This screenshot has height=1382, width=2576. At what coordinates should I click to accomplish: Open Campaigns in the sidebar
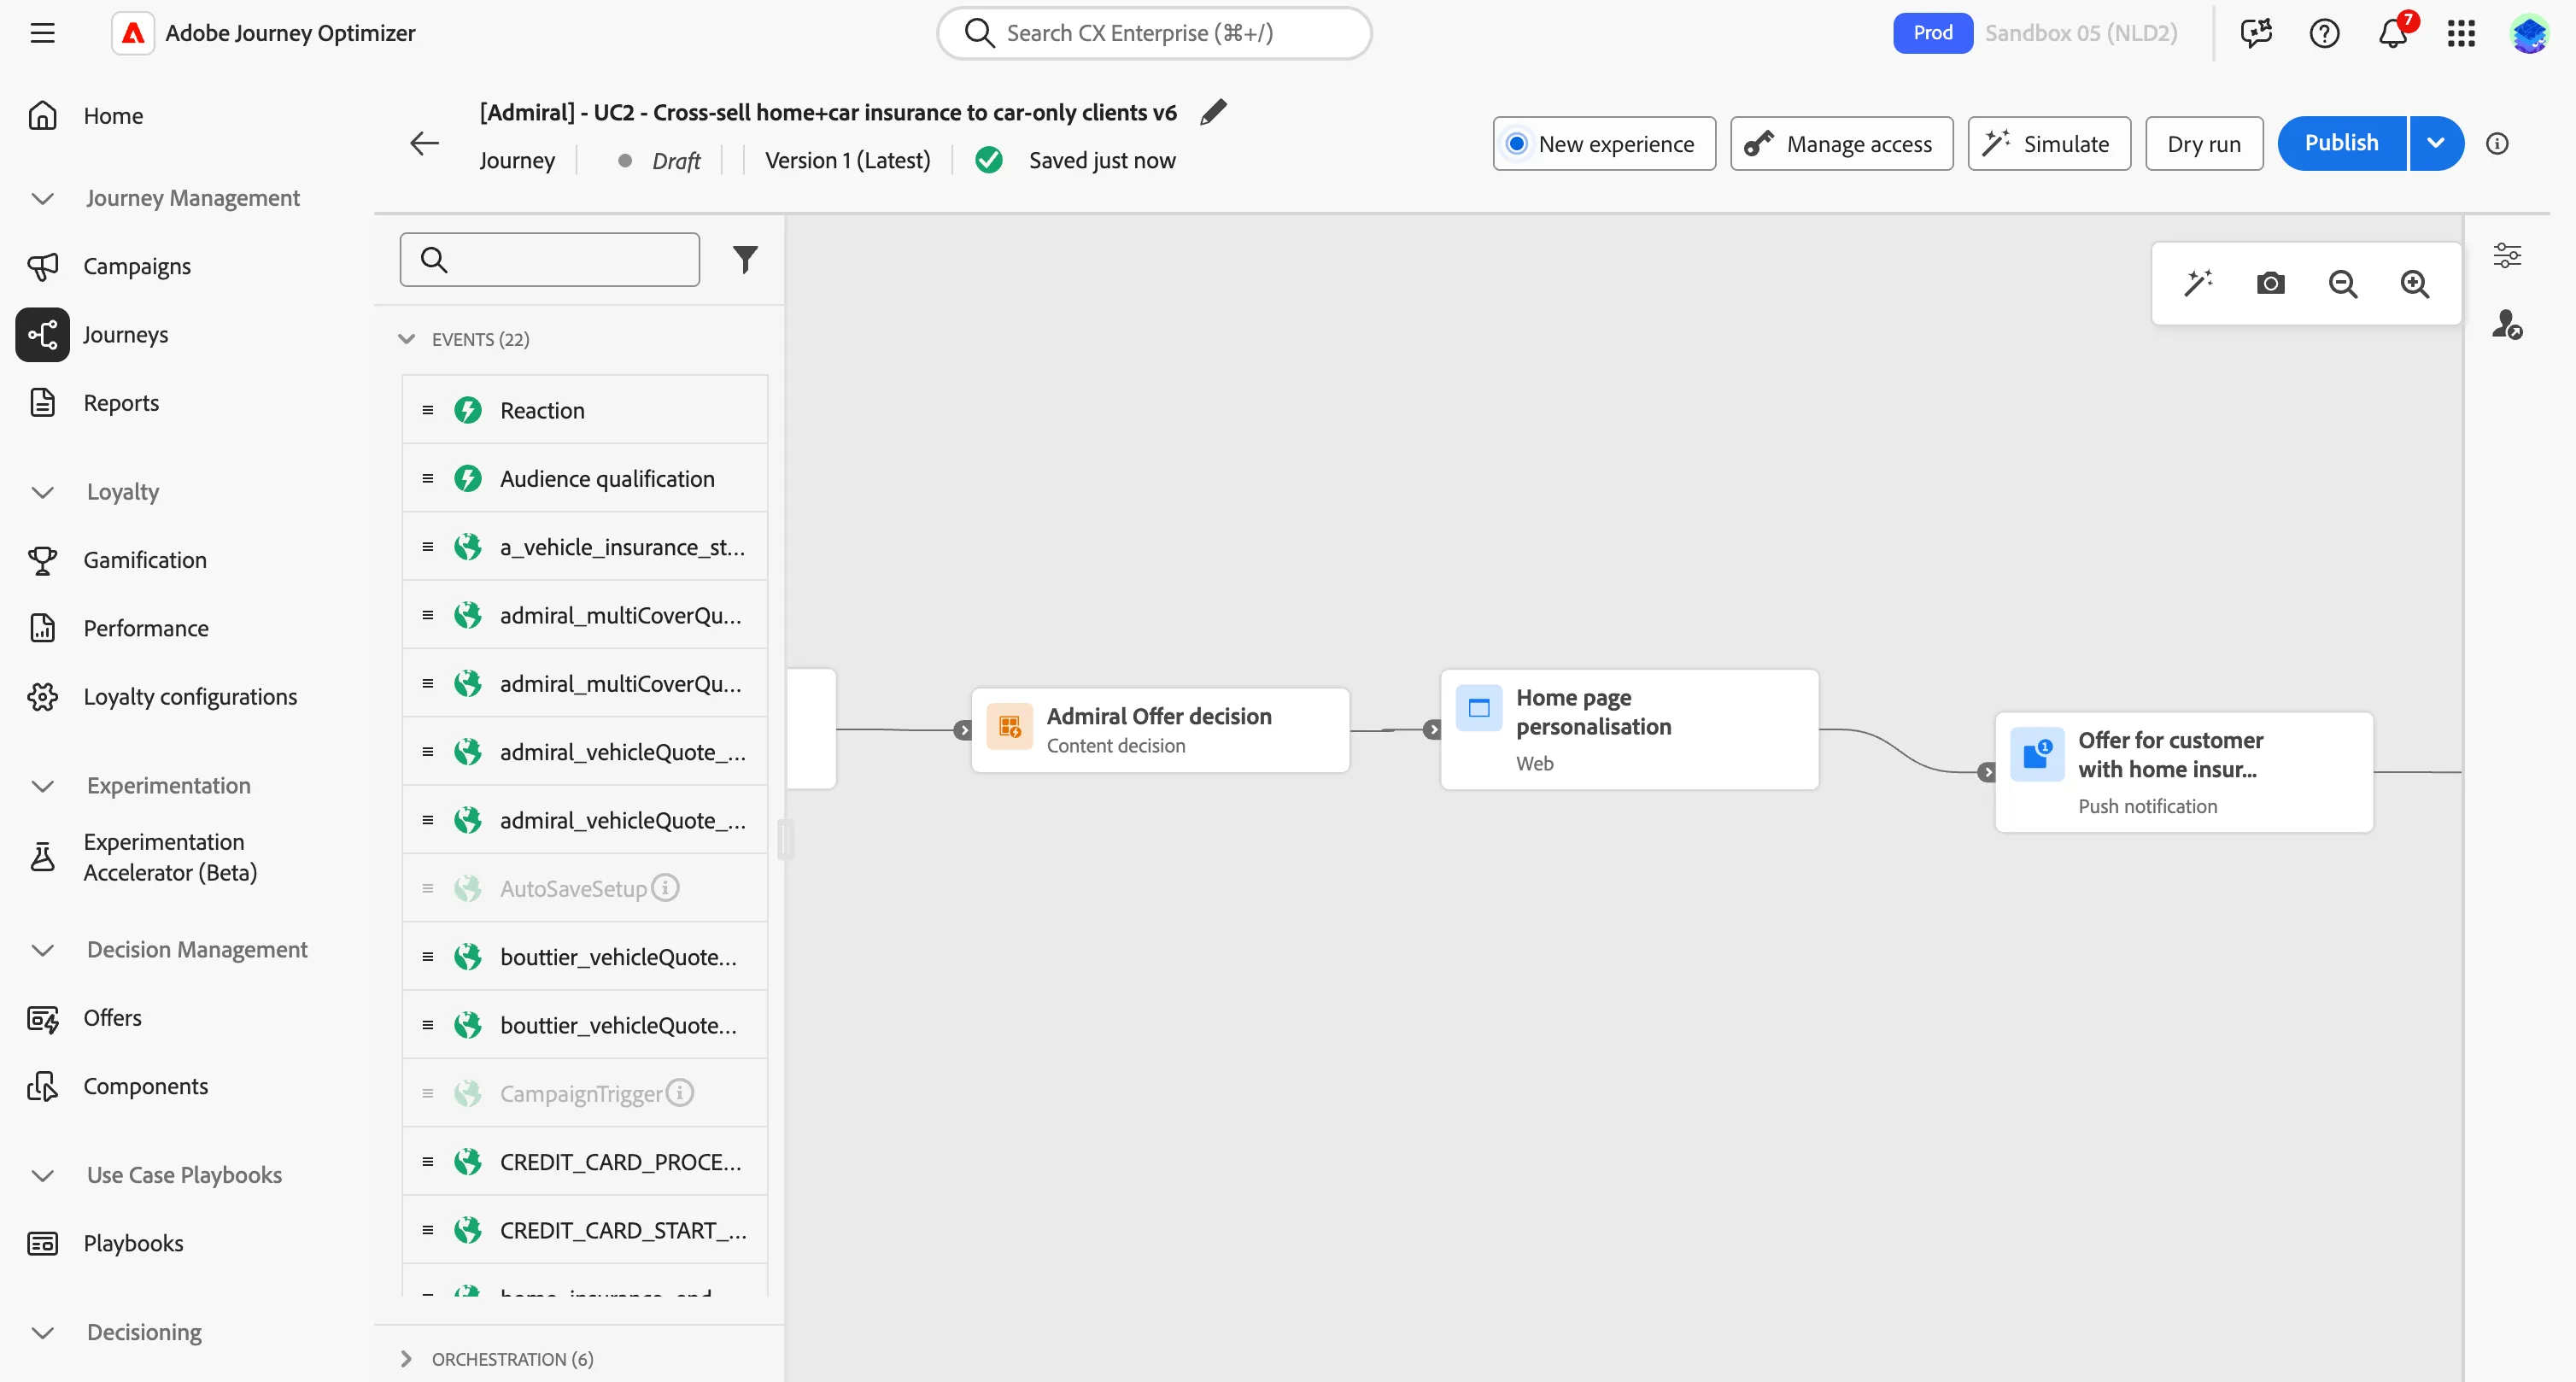point(137,266)
